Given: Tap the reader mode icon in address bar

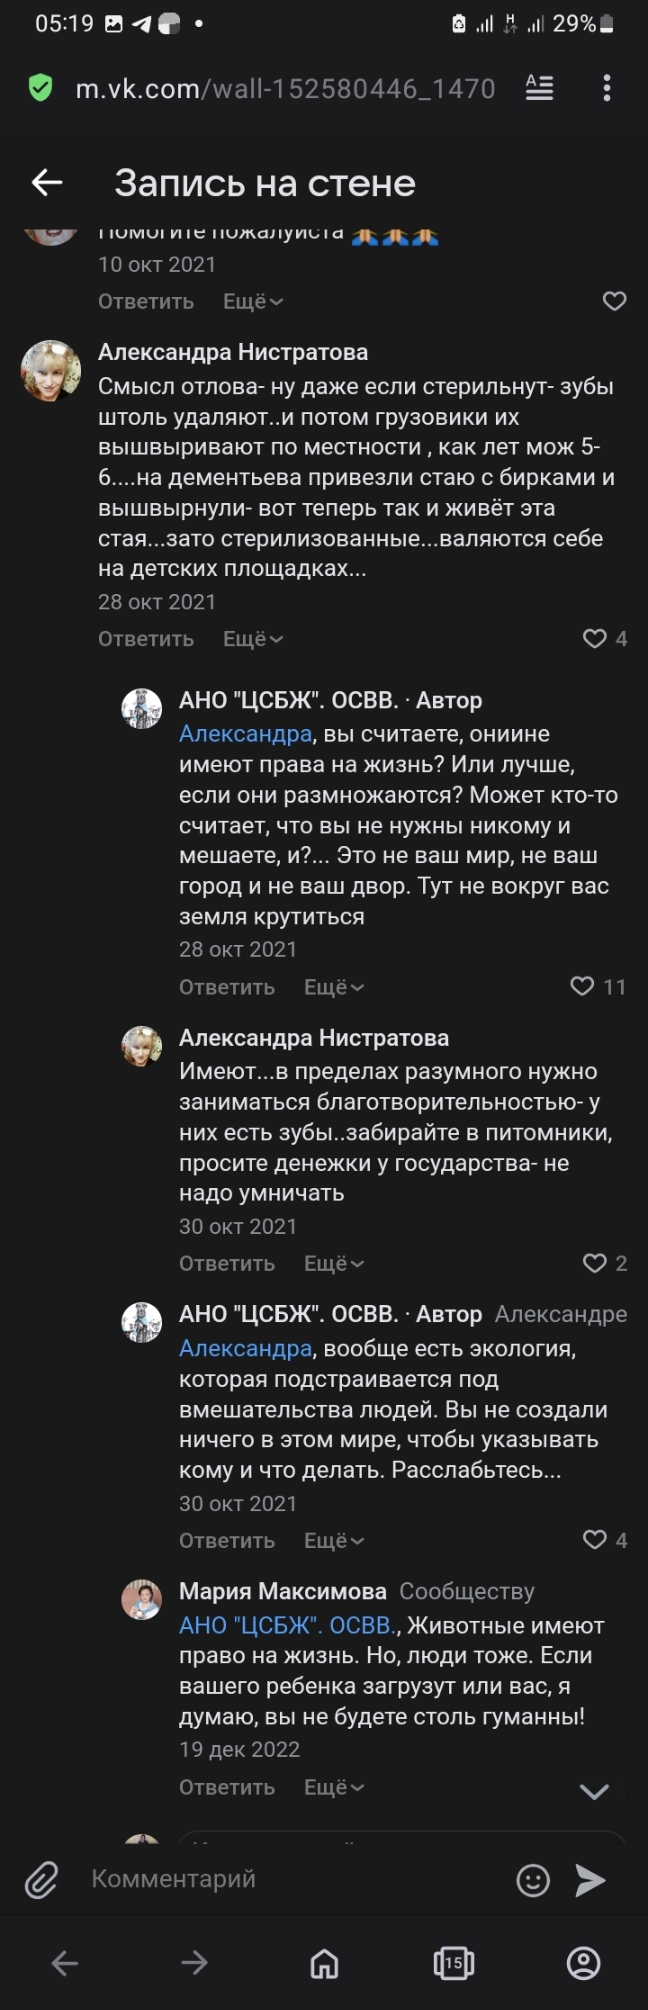Looking at the screenshot, I should click(x=539, y=89).
